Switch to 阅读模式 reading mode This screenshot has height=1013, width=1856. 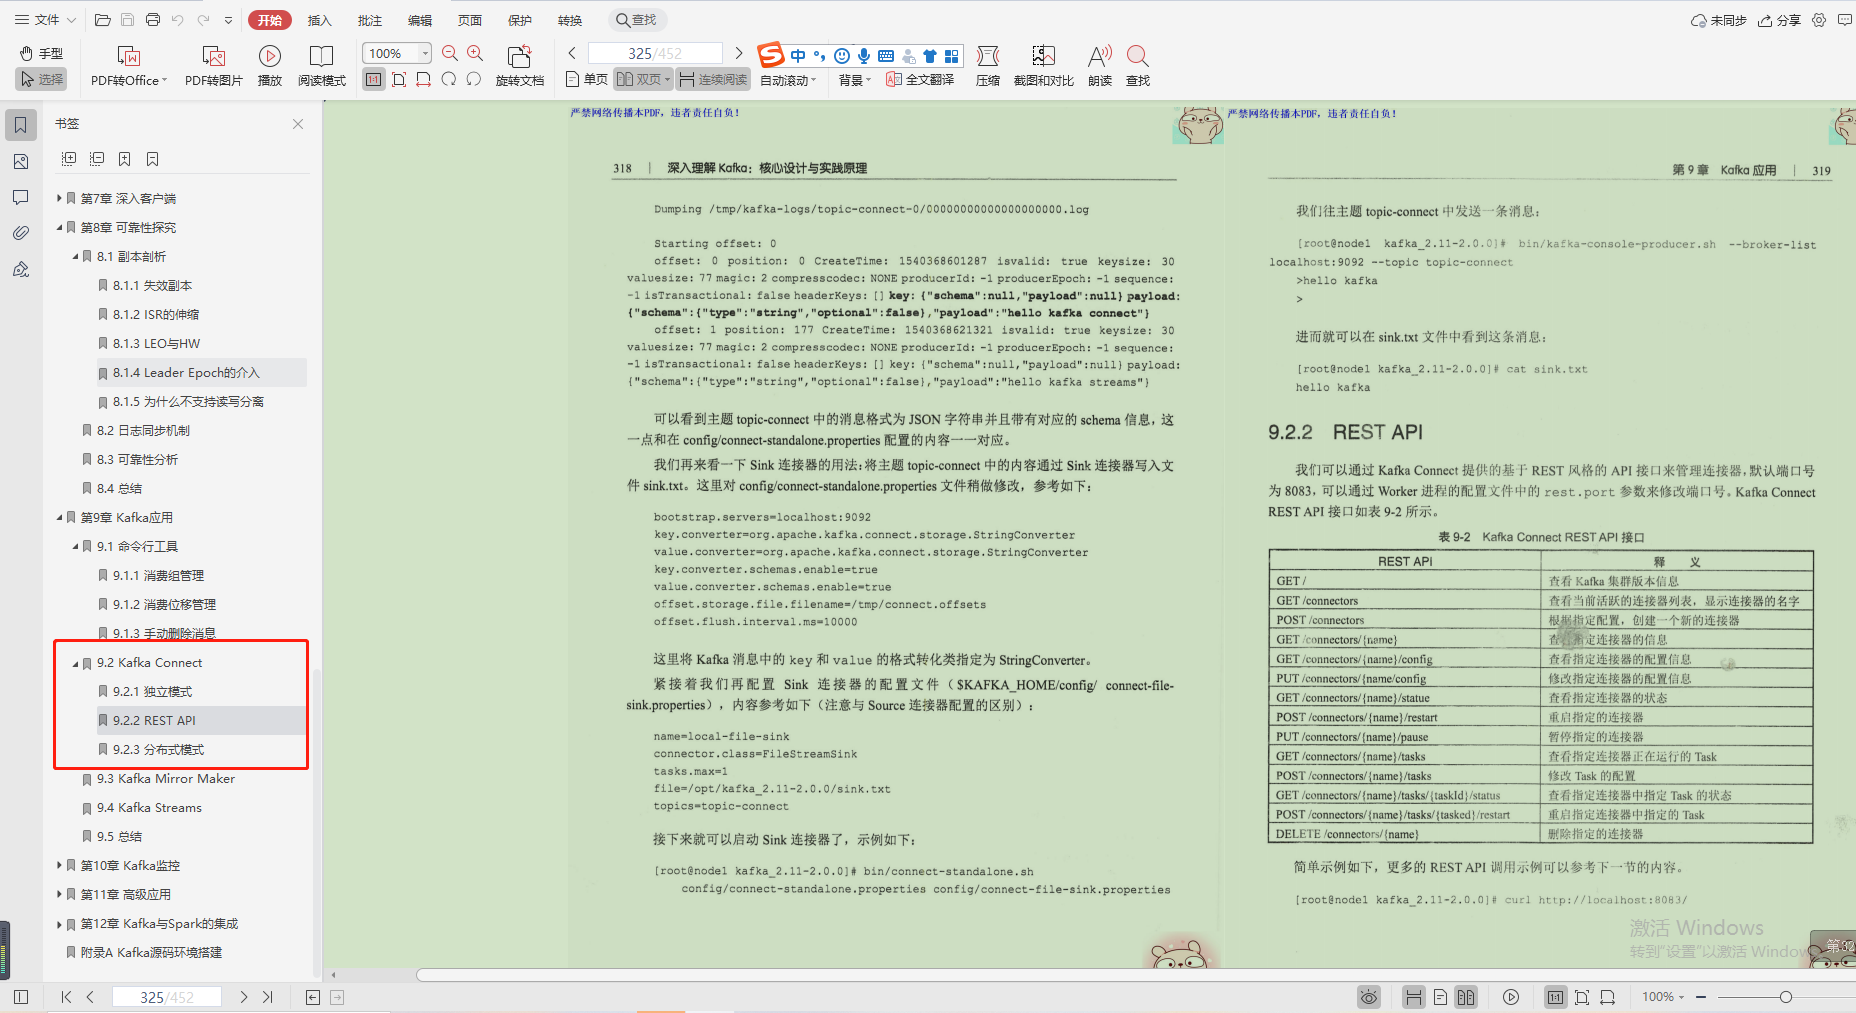coord(322,66)
